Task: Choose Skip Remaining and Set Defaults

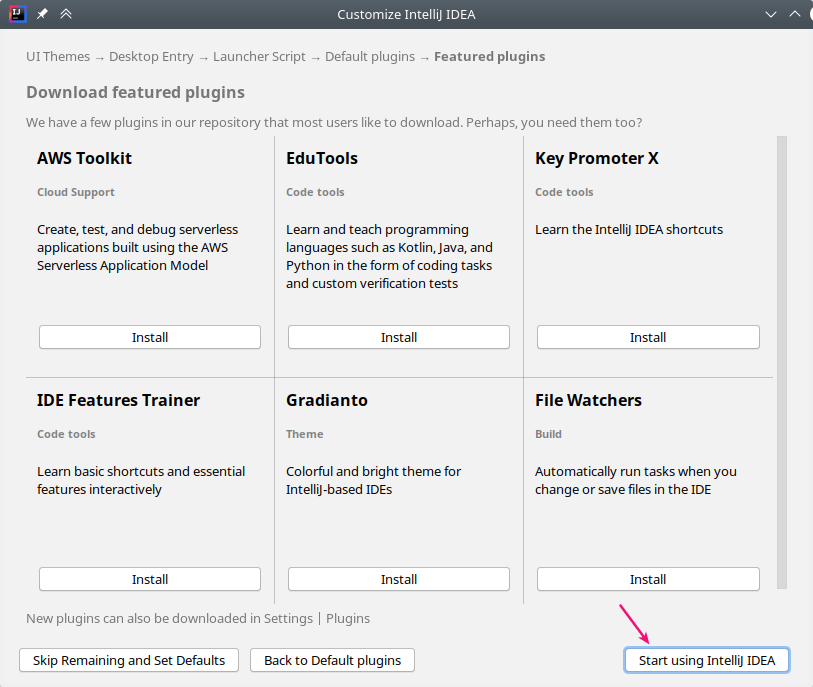Action: [129, 660]
